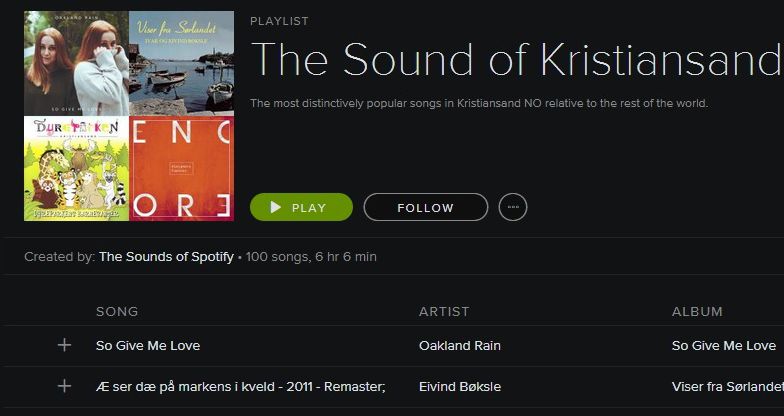Open The Sounds of Spotify creator profile

click(166, 257)
